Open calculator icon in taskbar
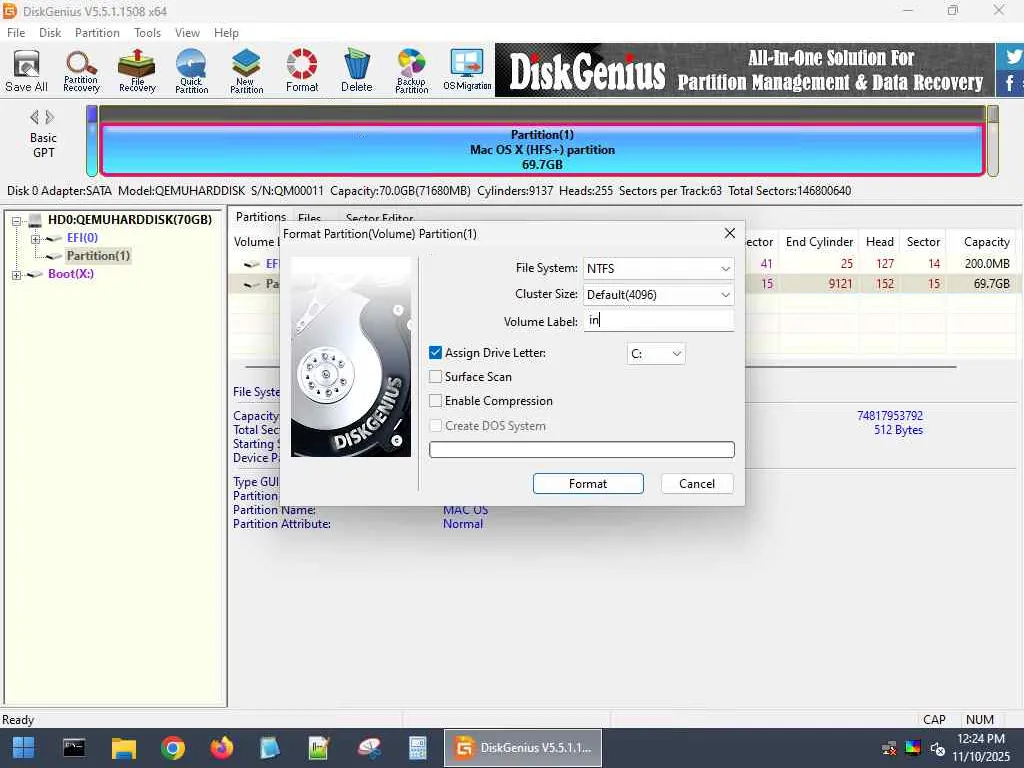Screen dimensions: 1024x768 [417, 748]
